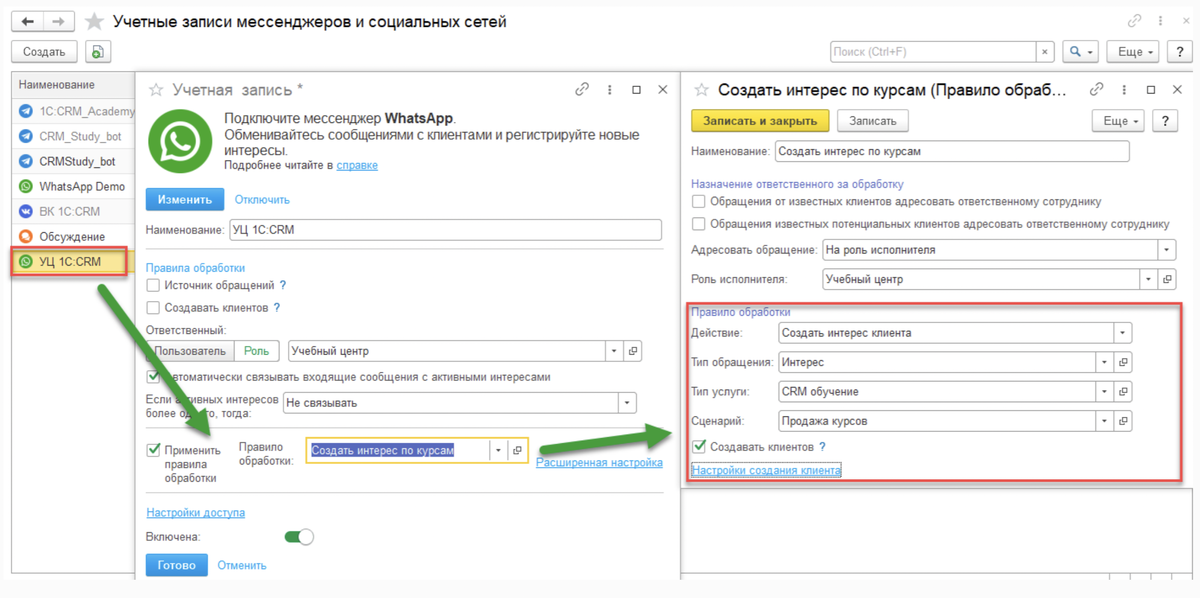Screen dimensions: 1200x598
Task: Click the Создать button
Action: pyautogui.click(x=44, y=52)
